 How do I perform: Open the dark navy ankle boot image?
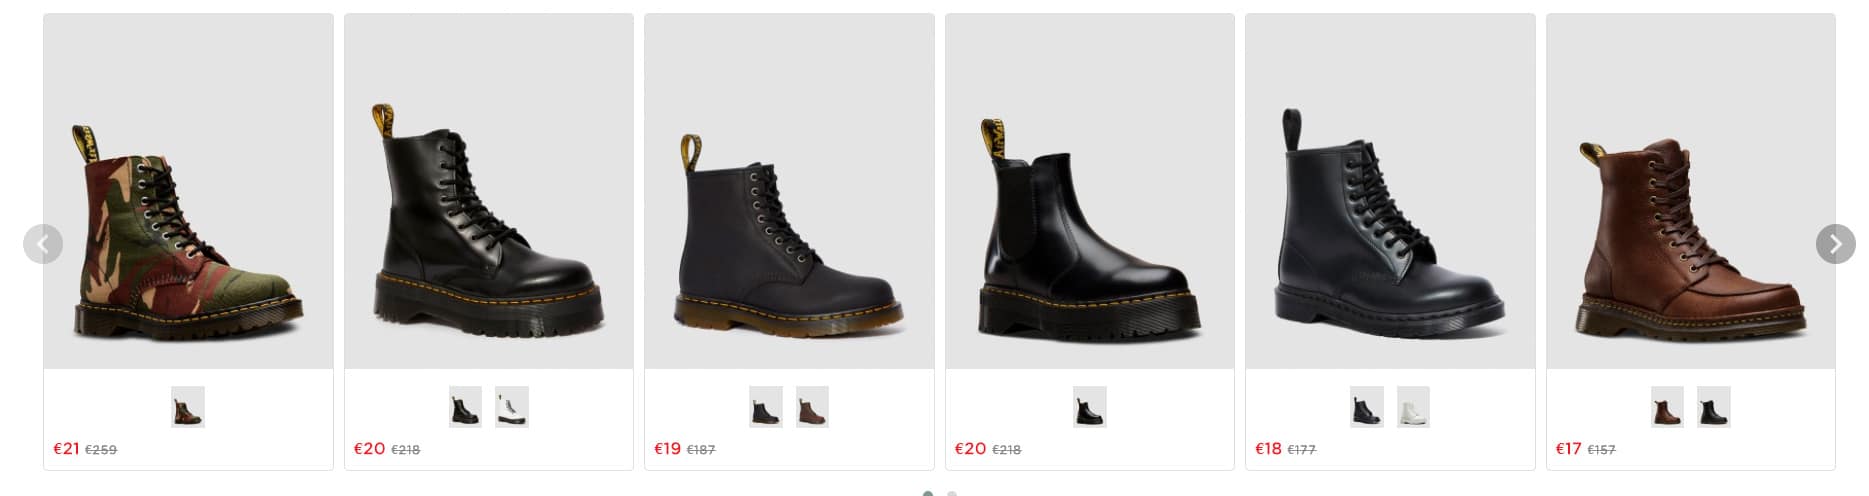[x=789, y=235]
